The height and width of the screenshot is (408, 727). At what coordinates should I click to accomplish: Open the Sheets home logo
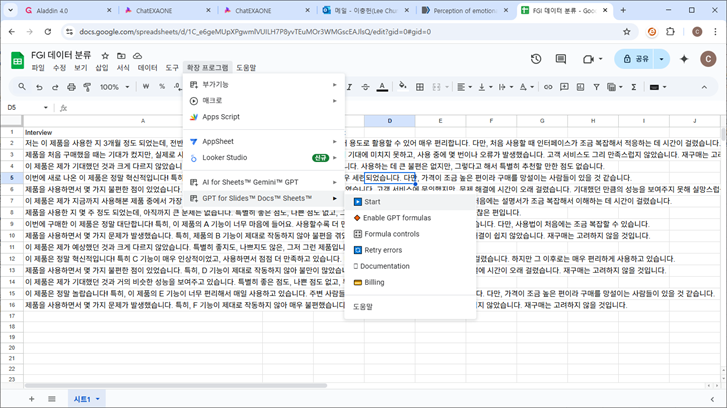click(17, 60)
